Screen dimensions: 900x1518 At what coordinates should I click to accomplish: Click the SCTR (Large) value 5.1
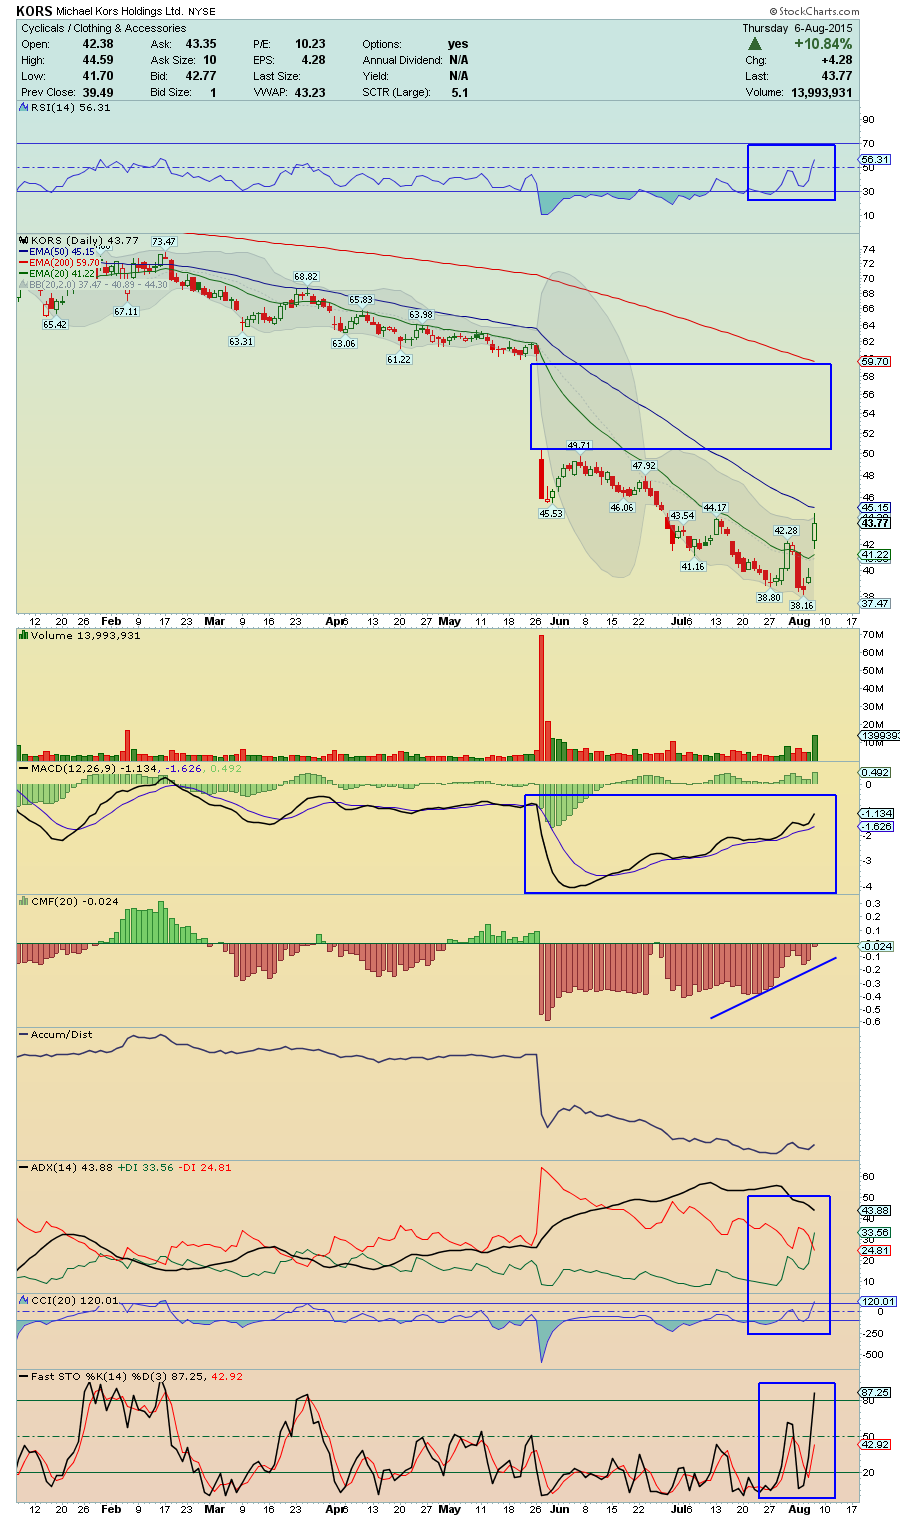click(x=460, y=92)
